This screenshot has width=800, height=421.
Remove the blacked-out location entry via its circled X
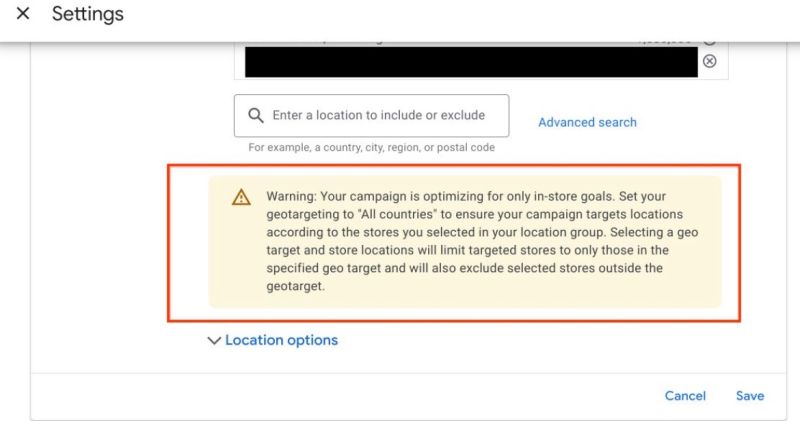[709, 61]
